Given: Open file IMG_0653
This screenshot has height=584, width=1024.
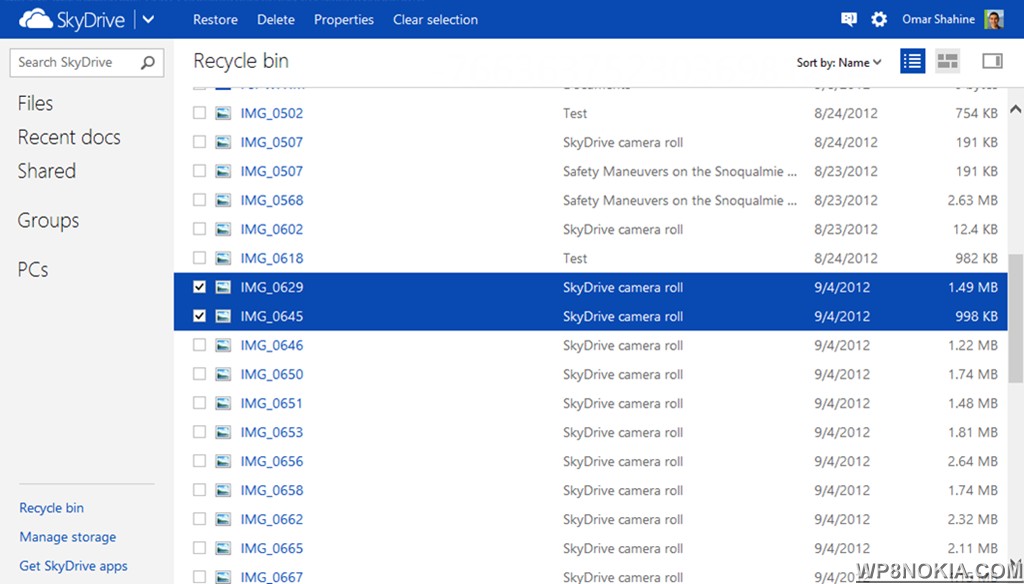Looking at the screenshot, I should pos(272,432).
